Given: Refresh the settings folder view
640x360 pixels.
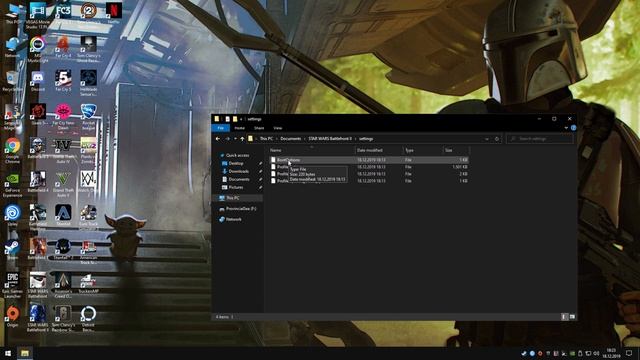Looking at the screenshot, I should (x=497, y=139).
